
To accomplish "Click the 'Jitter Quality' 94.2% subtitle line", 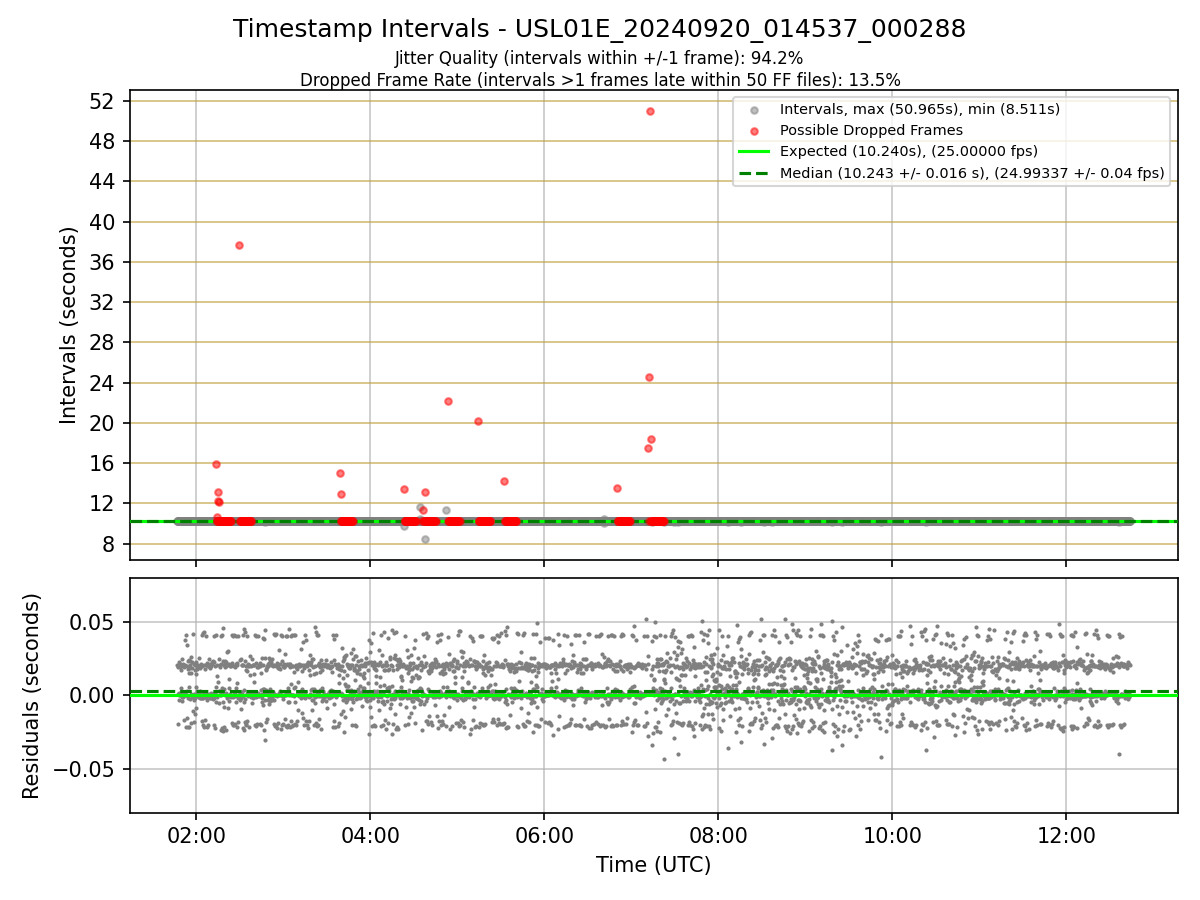I will coord(599,58).
